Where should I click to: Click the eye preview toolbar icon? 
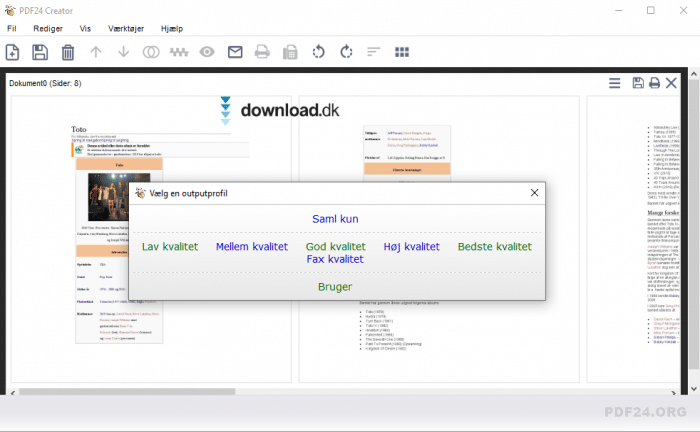(x=207, y=52)
